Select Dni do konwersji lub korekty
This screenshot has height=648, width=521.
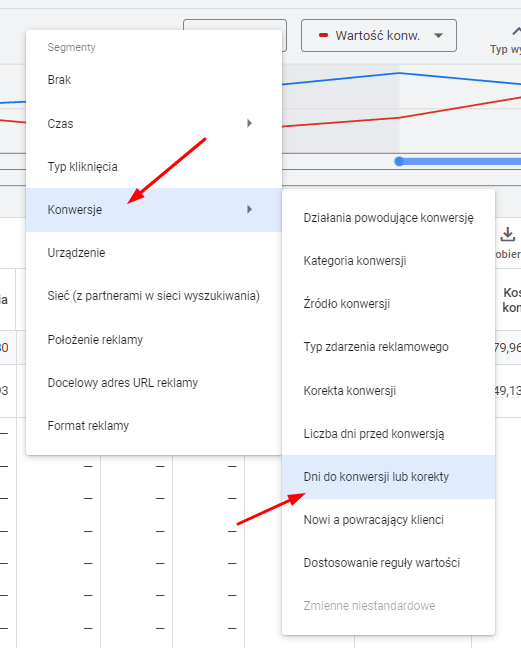(x=388, y=477)
